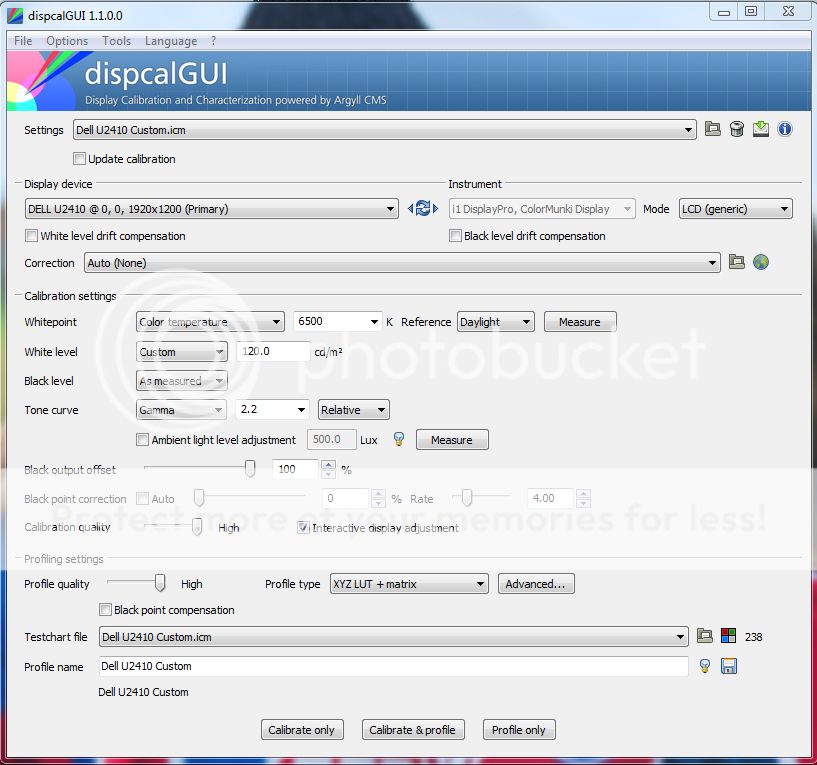Click Calibrate only button
817x765 pixels.
[x=302, y=730]
